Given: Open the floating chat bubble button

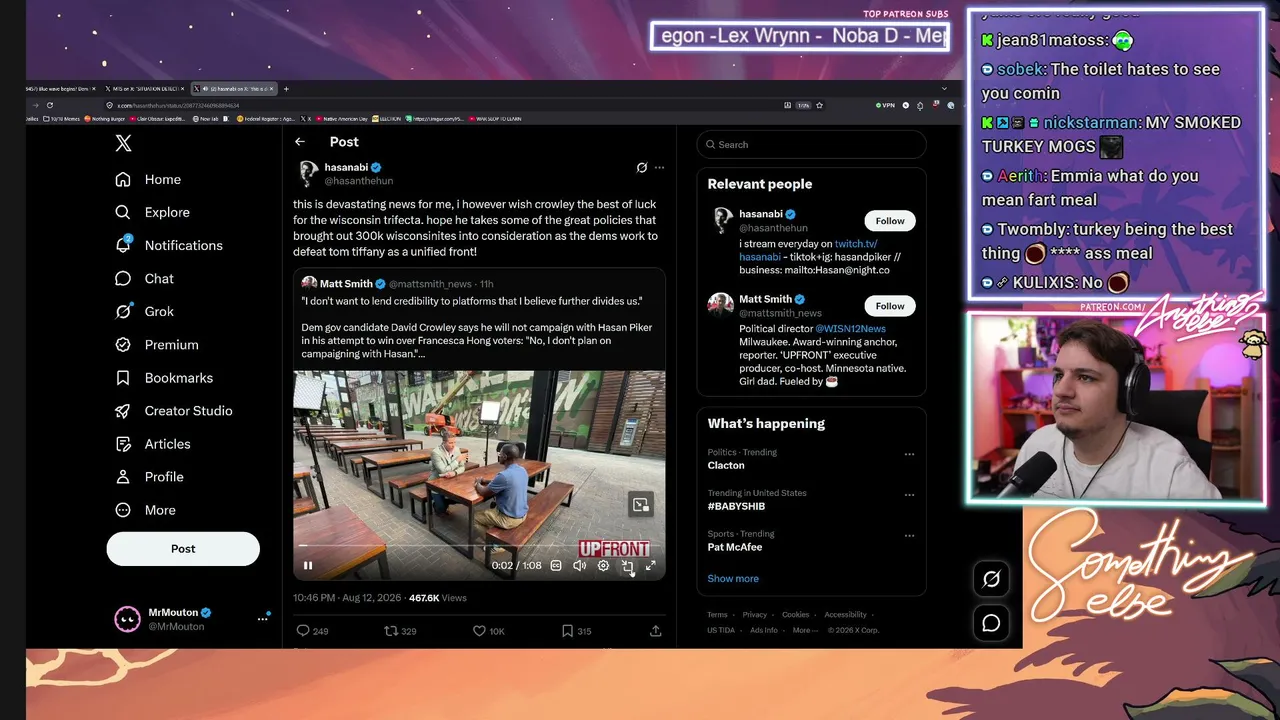Looking at the screenshot, I should 991,623.
